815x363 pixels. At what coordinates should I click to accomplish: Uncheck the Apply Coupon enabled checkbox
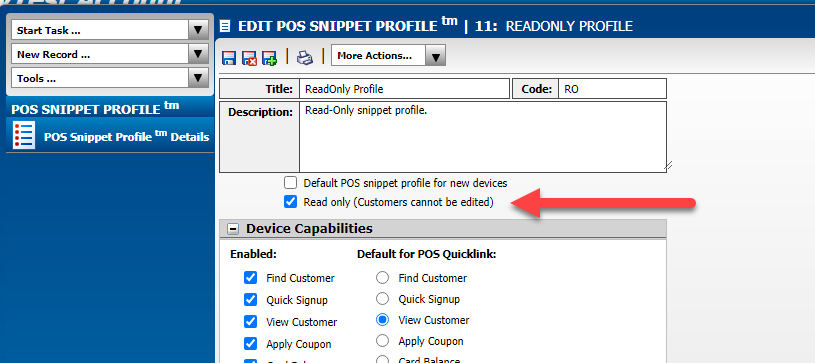251,343
